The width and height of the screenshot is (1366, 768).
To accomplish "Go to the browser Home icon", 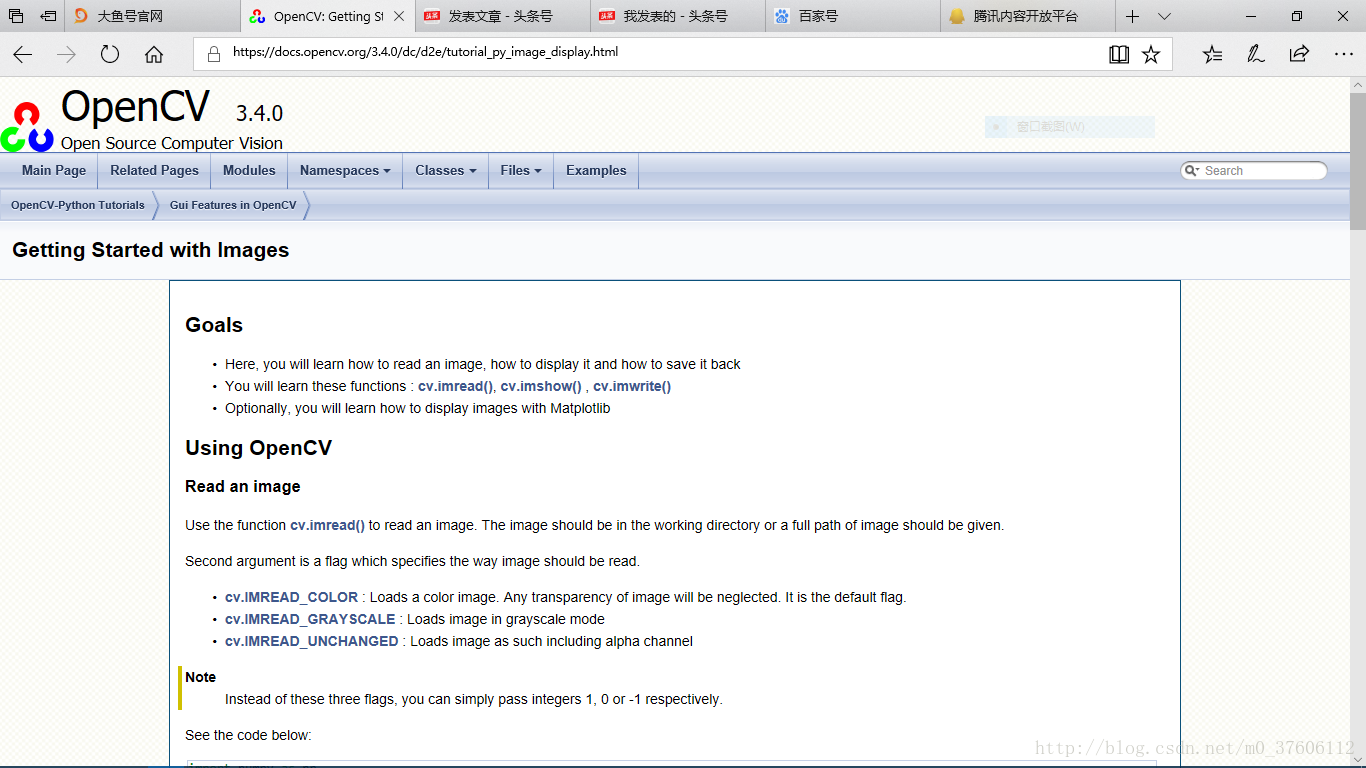I will click(154, 54).
